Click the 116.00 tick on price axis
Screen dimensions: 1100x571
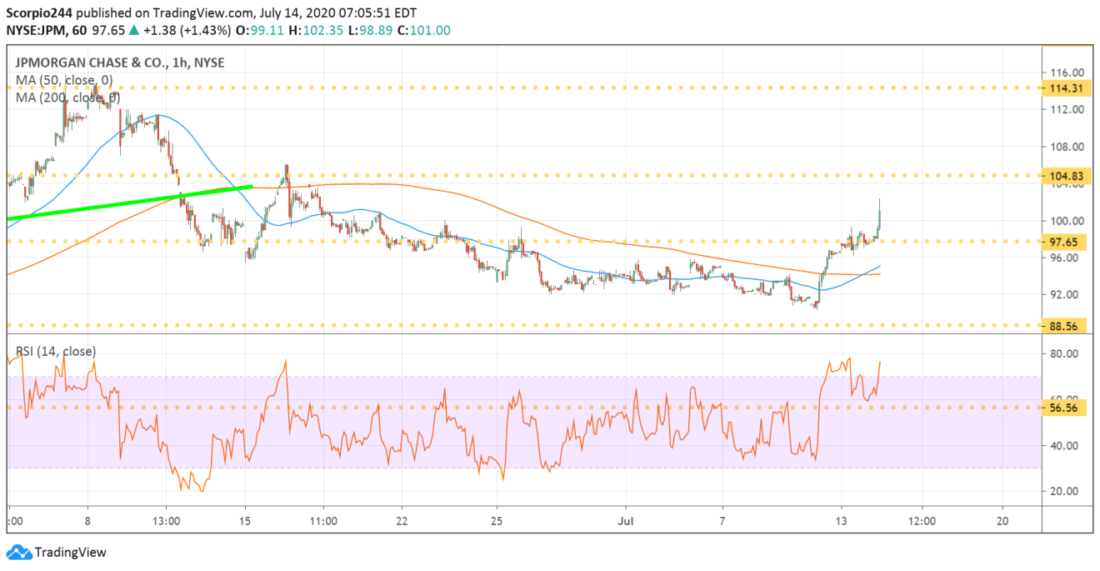[1066, 72]
